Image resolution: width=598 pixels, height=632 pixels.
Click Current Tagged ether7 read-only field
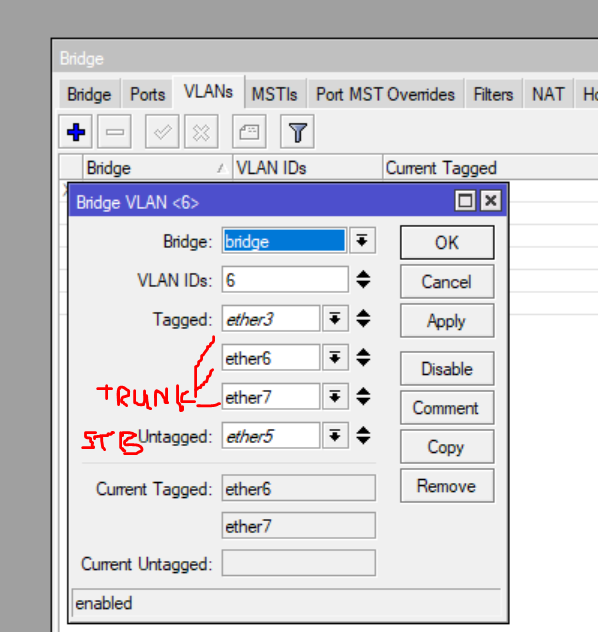pos(299,526)
